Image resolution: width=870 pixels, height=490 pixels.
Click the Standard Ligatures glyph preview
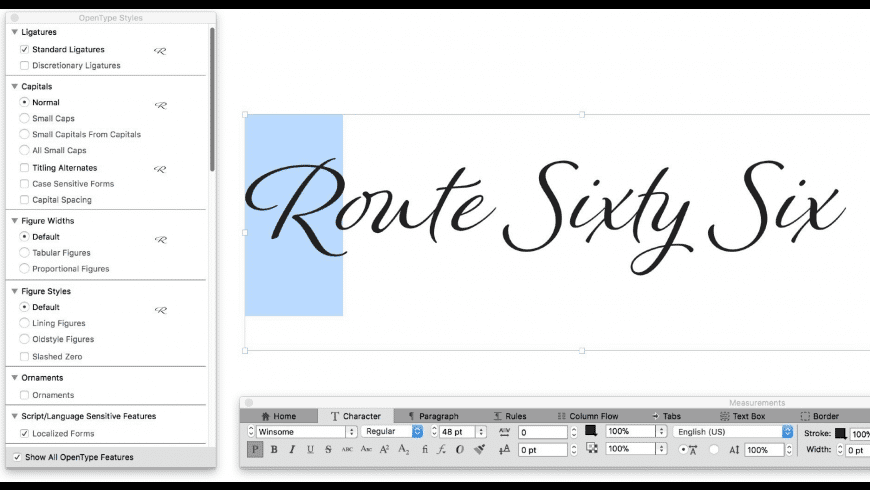pos(160,50)
